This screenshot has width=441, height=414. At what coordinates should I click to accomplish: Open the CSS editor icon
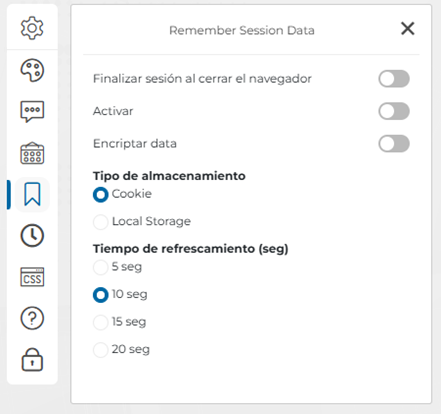(32, 277)
